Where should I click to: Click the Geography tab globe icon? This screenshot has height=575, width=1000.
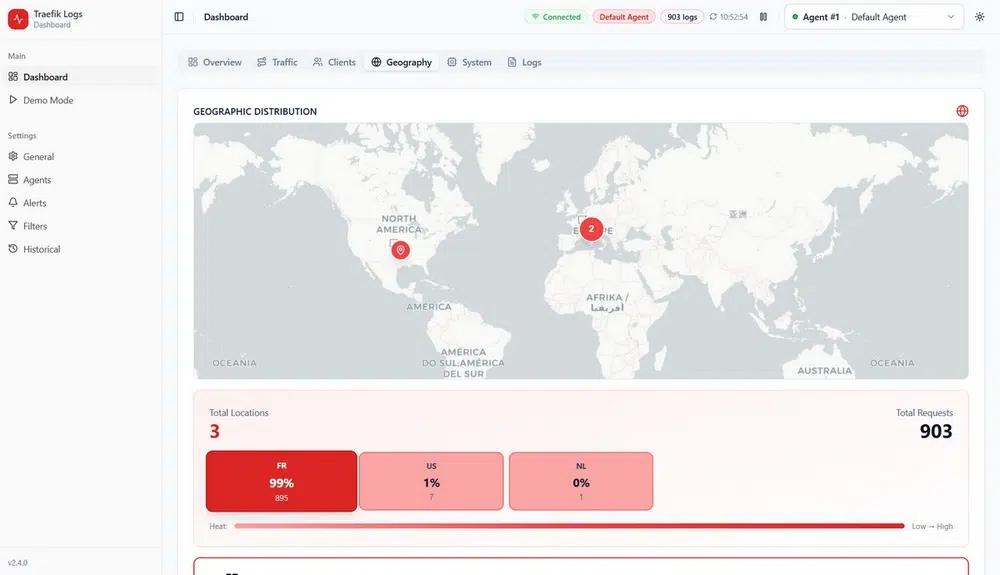[x=376, y=62]
